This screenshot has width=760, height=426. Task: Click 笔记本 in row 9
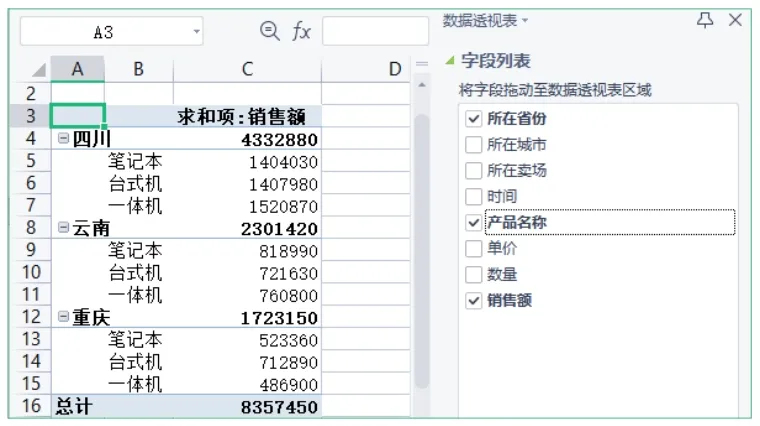(x=135, y=251)
